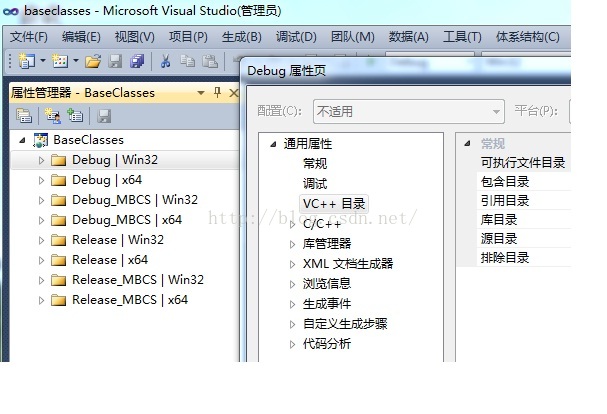Expand the 库管理器 node
Image resolution: width=607 pixels, height=414 pixels.
coord(293,244)
